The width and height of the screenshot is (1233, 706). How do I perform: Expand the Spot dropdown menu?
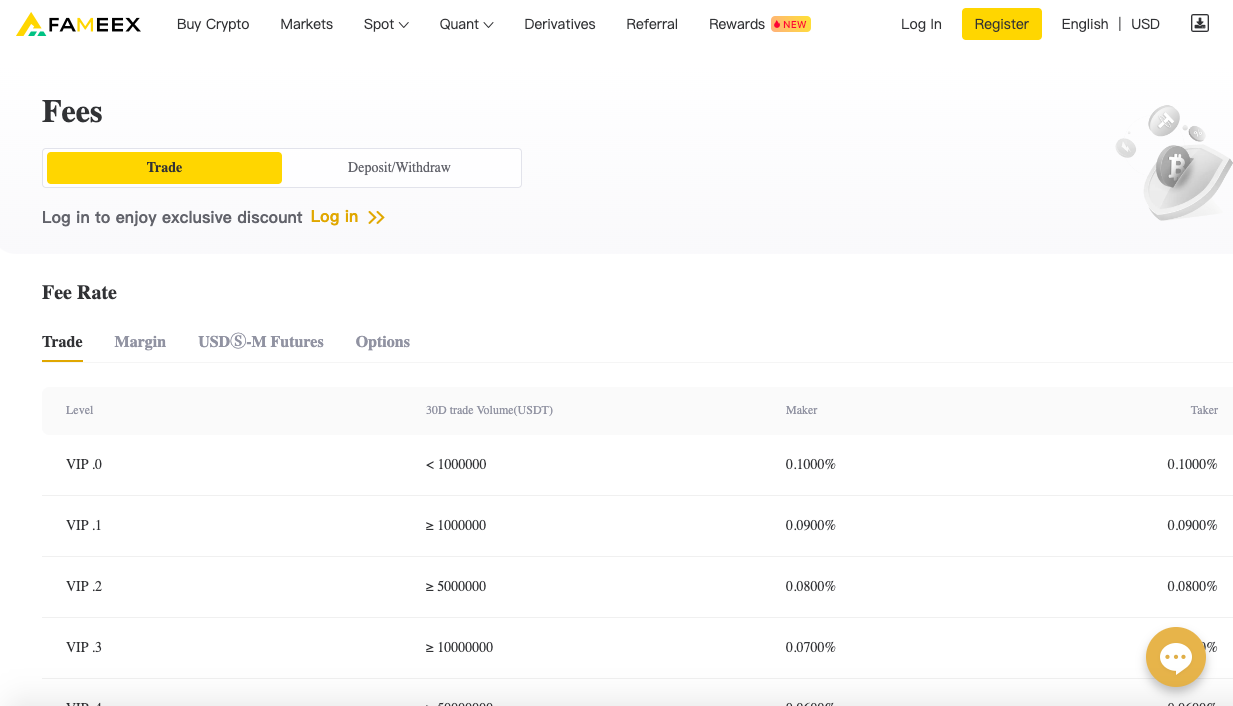pos(386,24)
